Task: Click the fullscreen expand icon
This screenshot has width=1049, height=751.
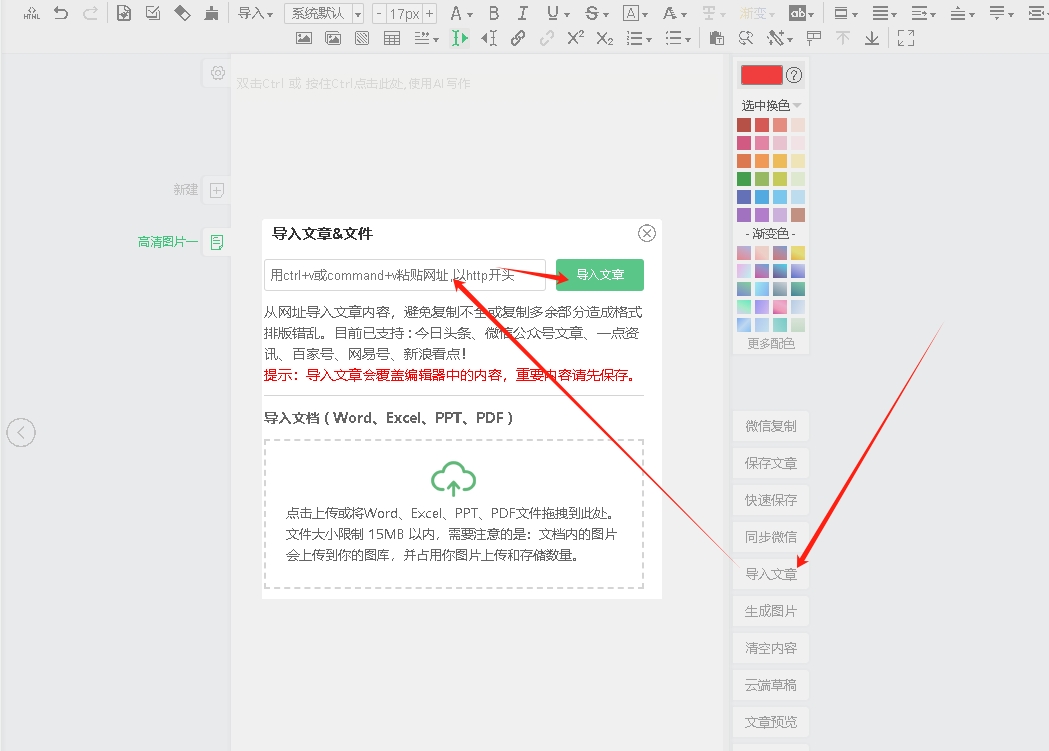Action: coord(906,38)
